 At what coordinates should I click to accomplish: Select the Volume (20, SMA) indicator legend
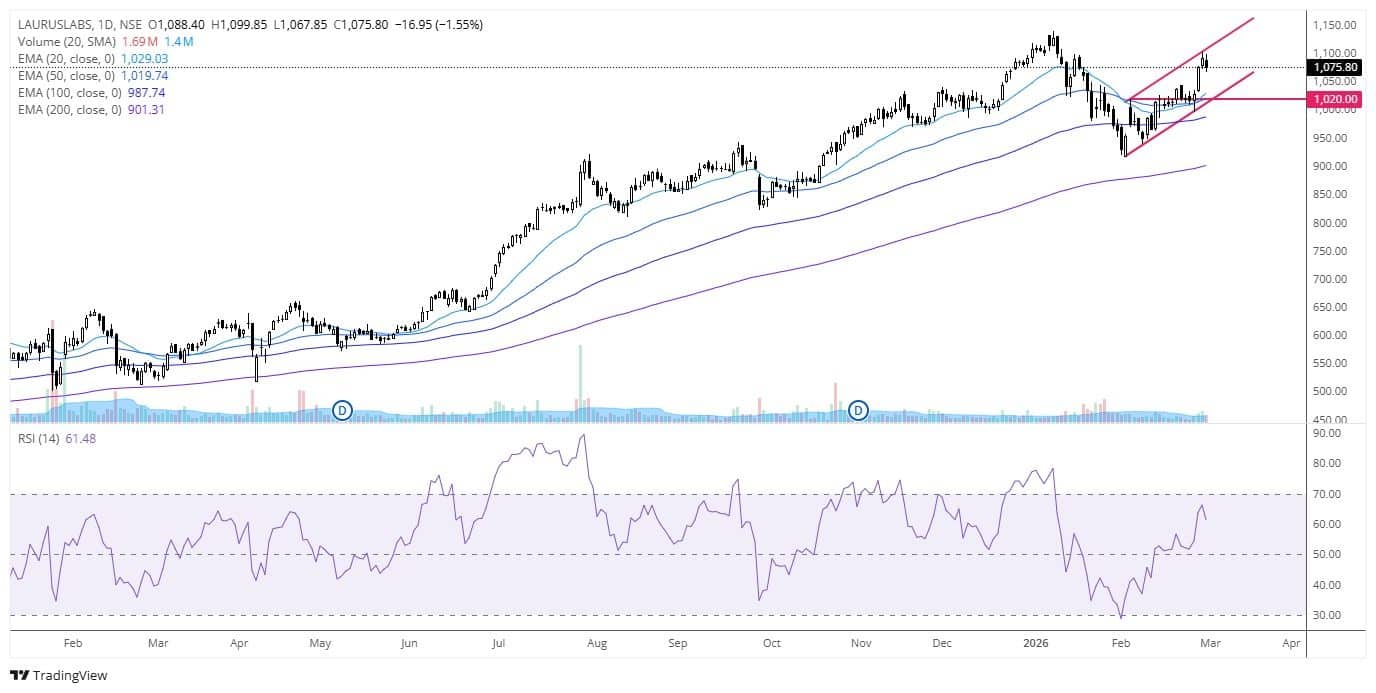pyautogui.click(x=65, y=41)
